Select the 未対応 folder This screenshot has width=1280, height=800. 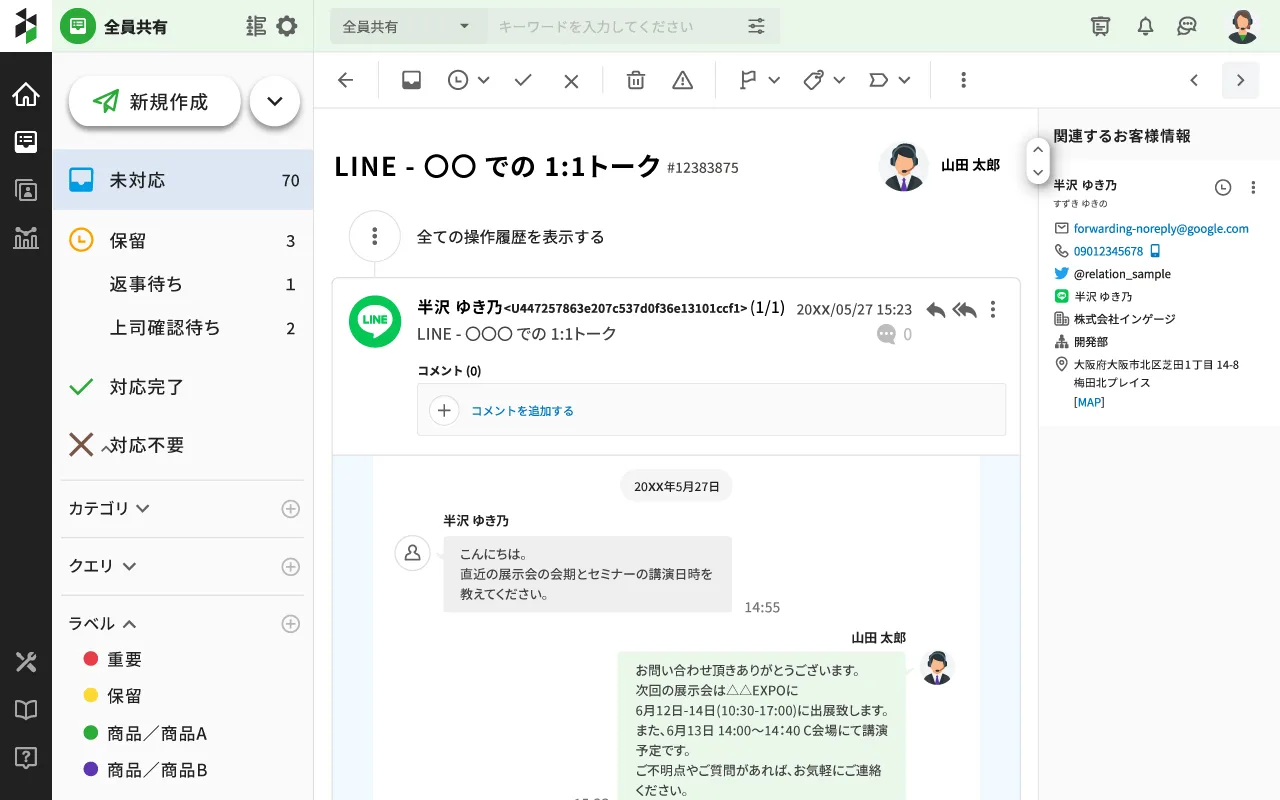pos(183,180)
